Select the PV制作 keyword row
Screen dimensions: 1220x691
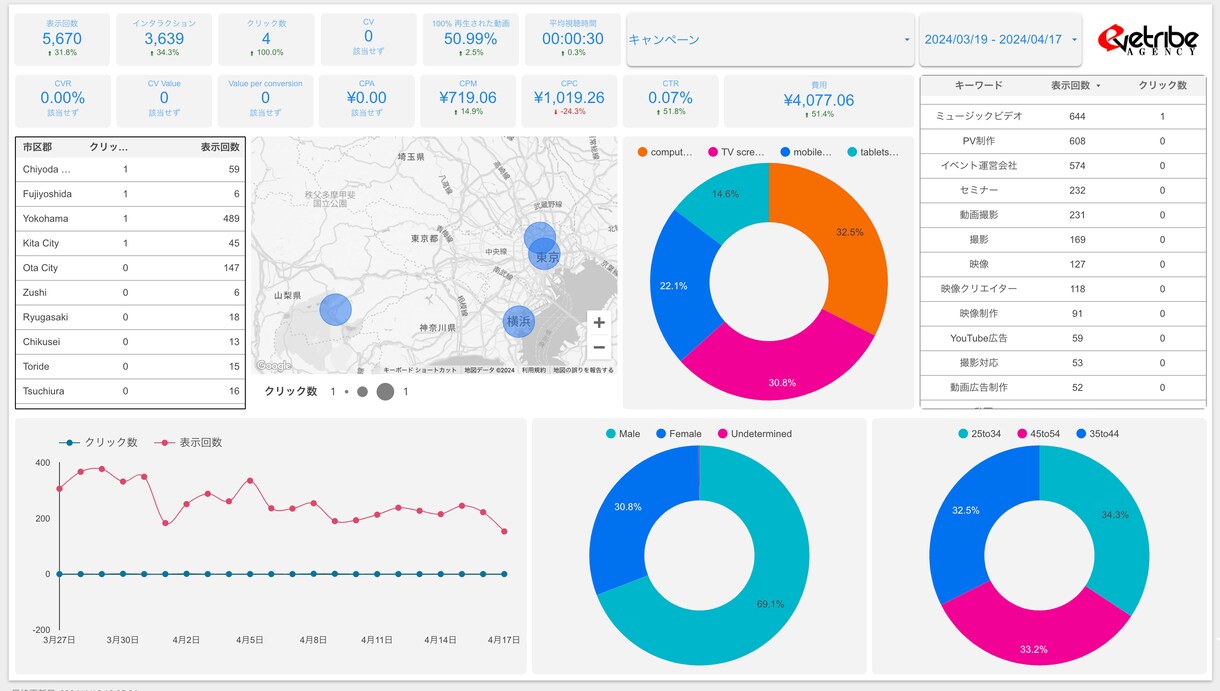click(x=1063, y=141)
